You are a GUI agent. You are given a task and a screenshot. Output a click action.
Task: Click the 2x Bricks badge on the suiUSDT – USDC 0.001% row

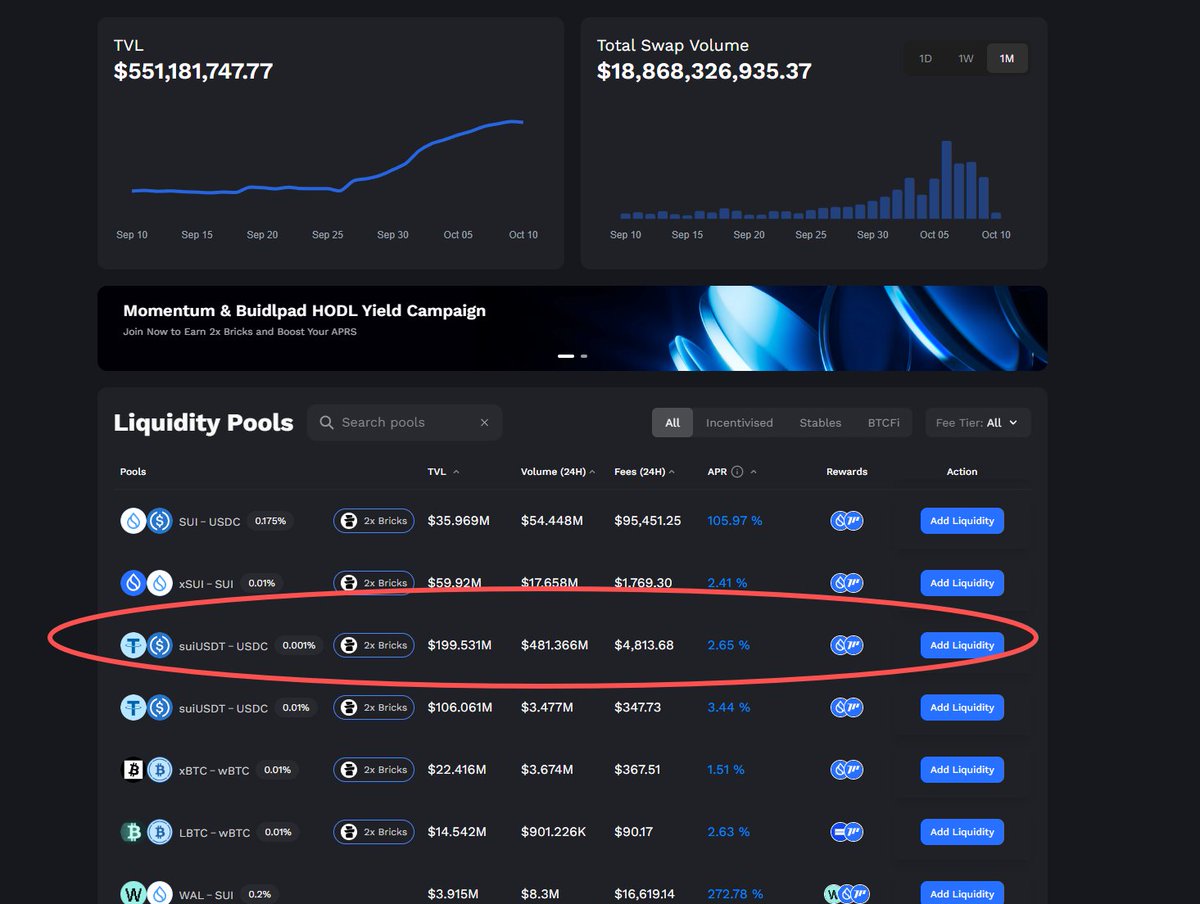[374, 645]
